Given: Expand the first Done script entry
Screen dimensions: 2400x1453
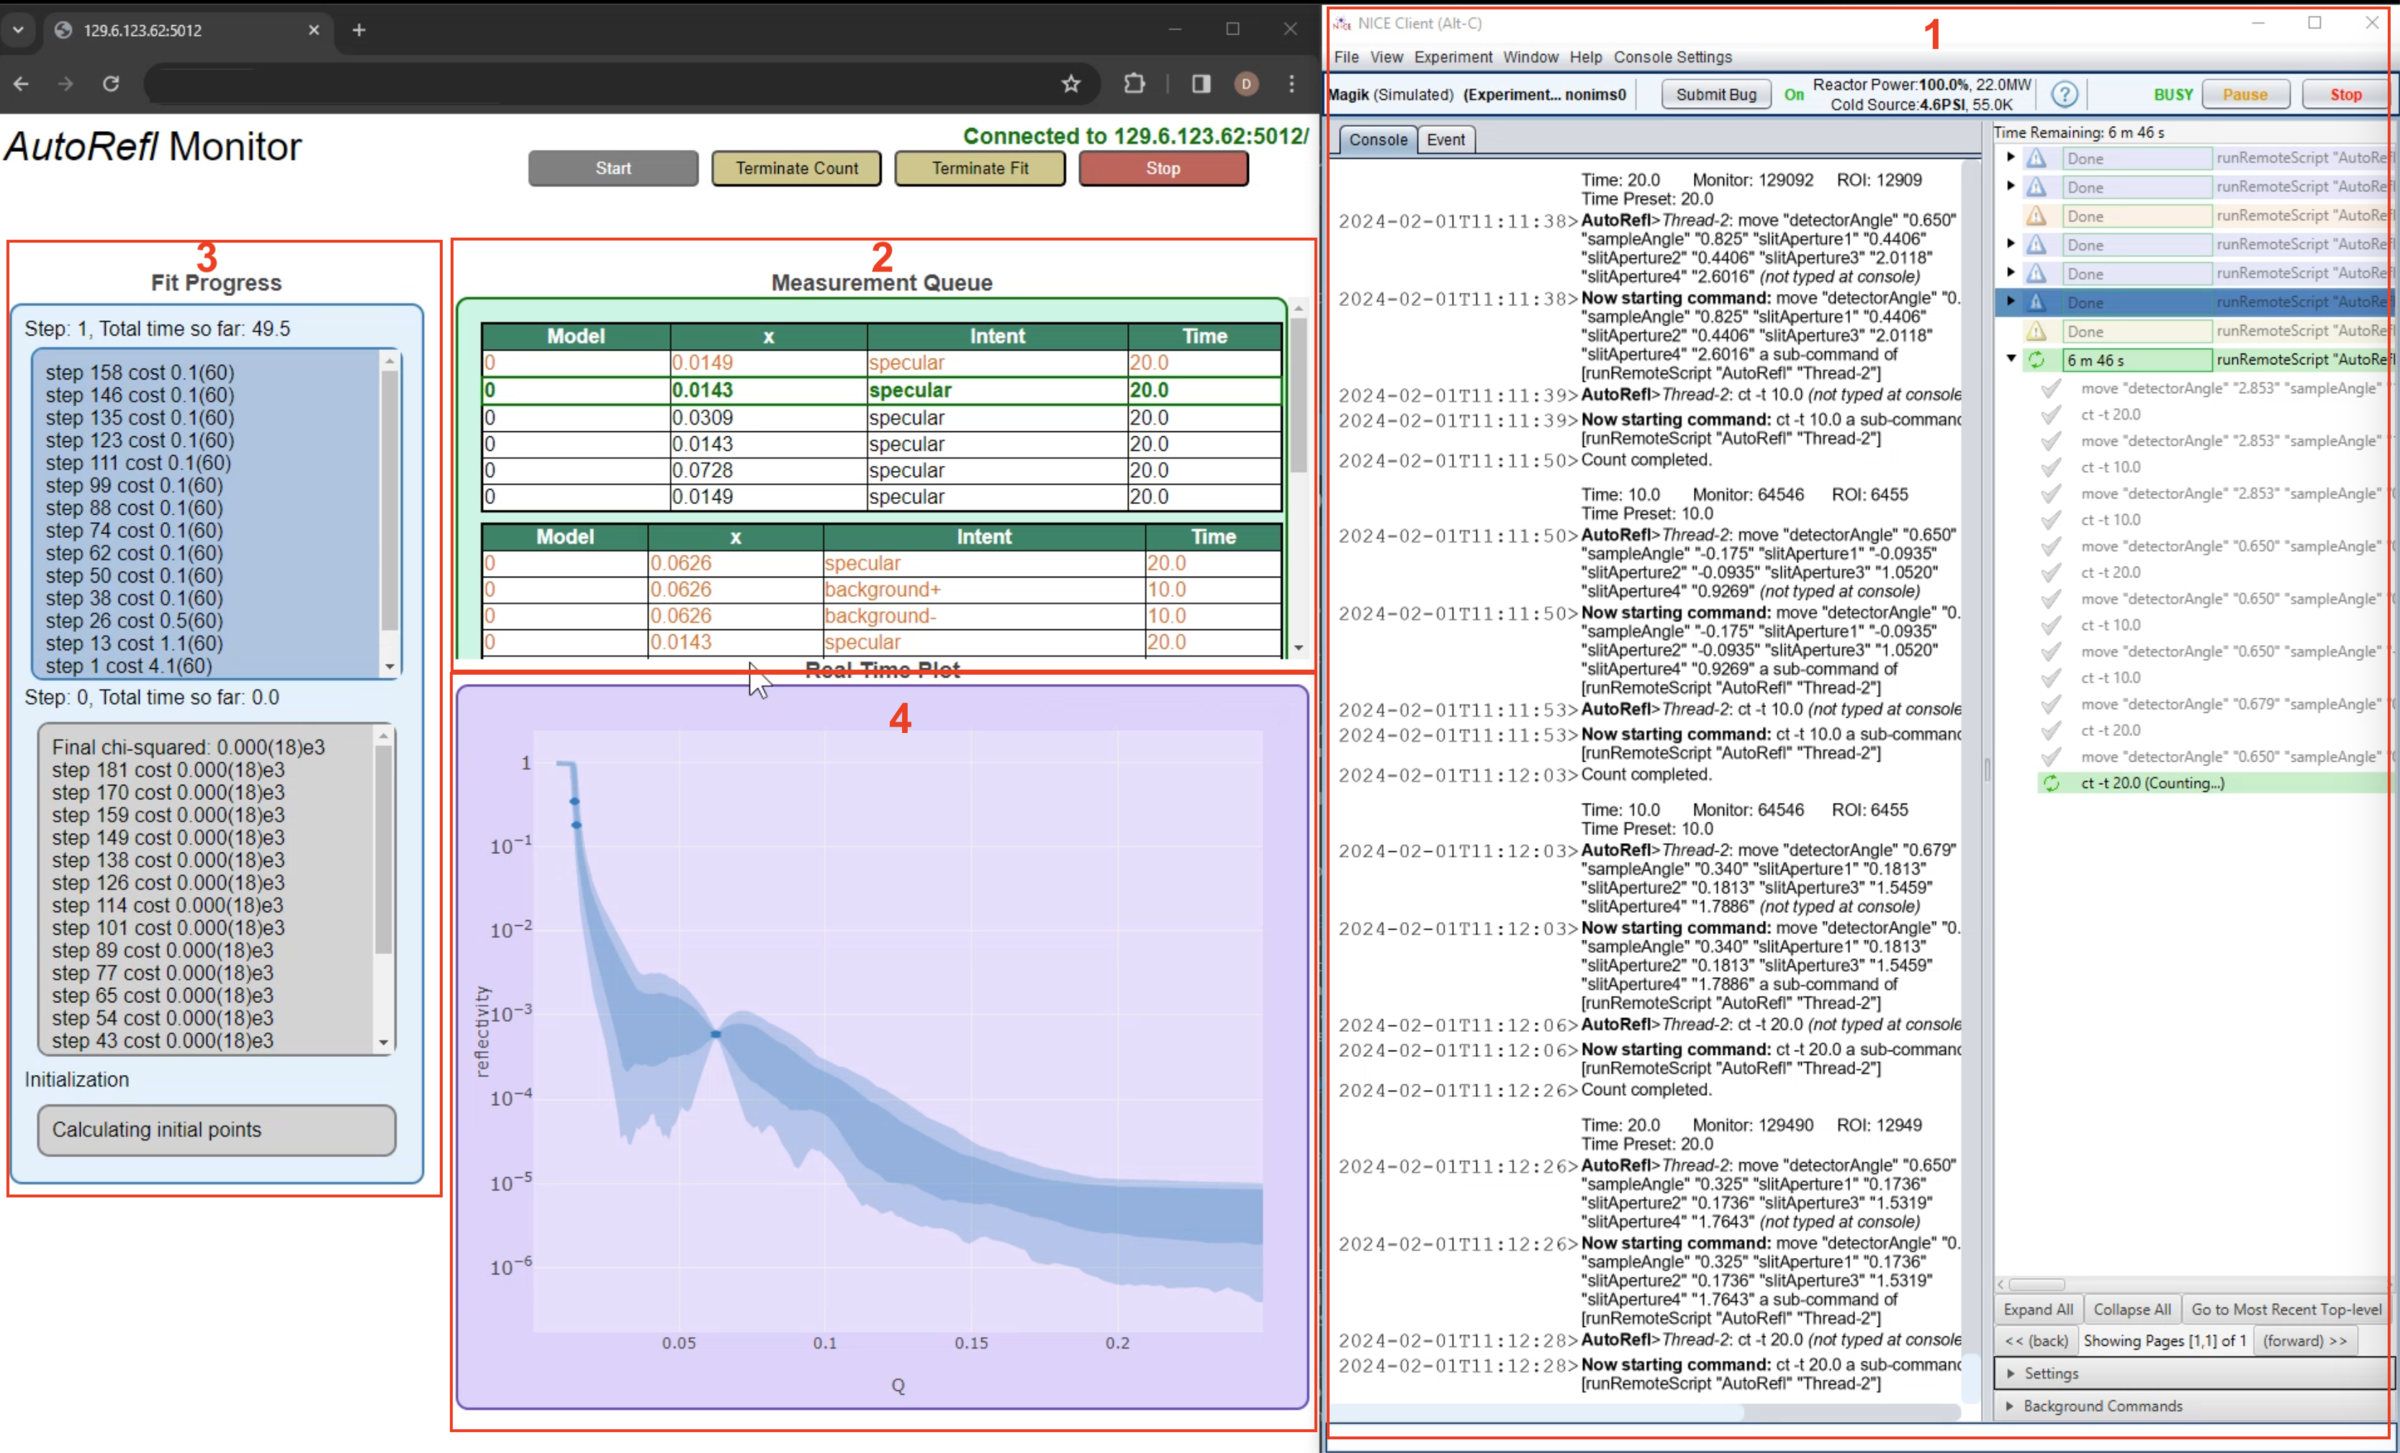Looking at the screenshot, I should (2011, 157).
